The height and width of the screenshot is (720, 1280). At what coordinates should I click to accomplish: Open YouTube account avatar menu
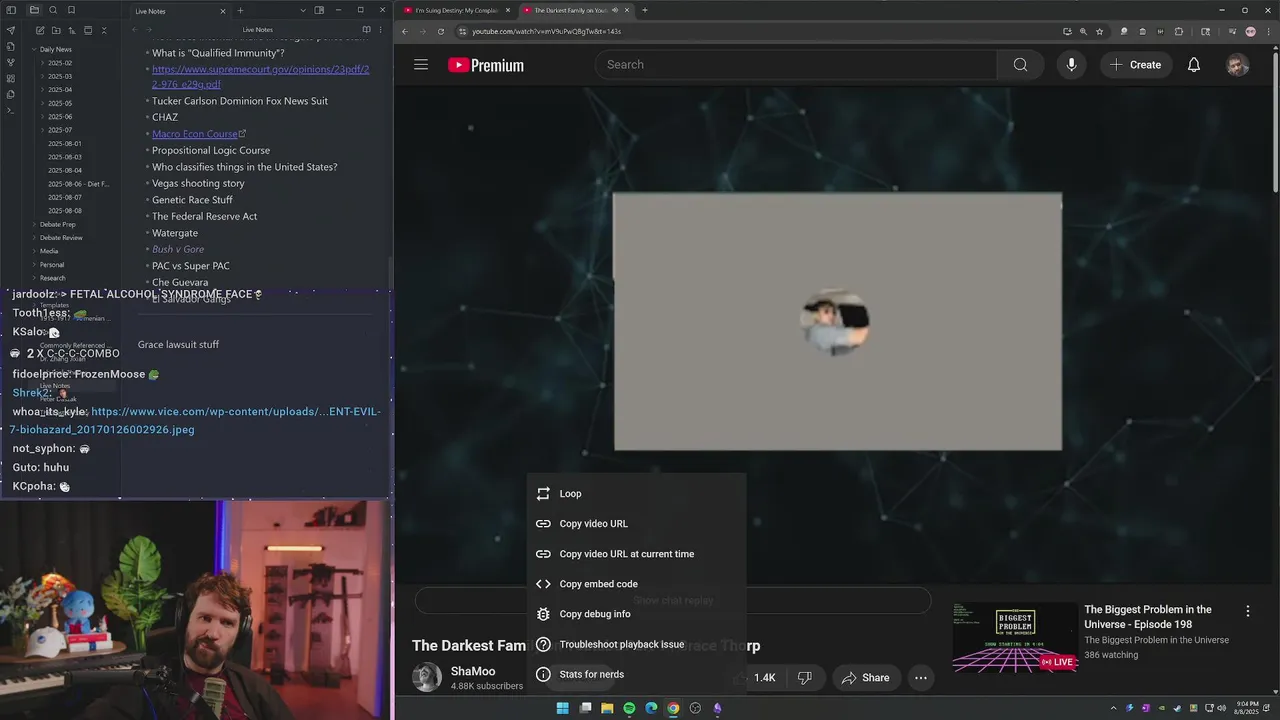1238,65
